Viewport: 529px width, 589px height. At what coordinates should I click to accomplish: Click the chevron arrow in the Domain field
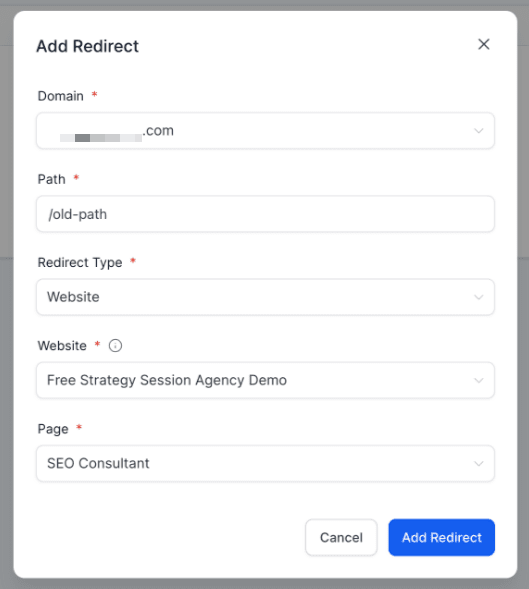(x=479, y=131)
